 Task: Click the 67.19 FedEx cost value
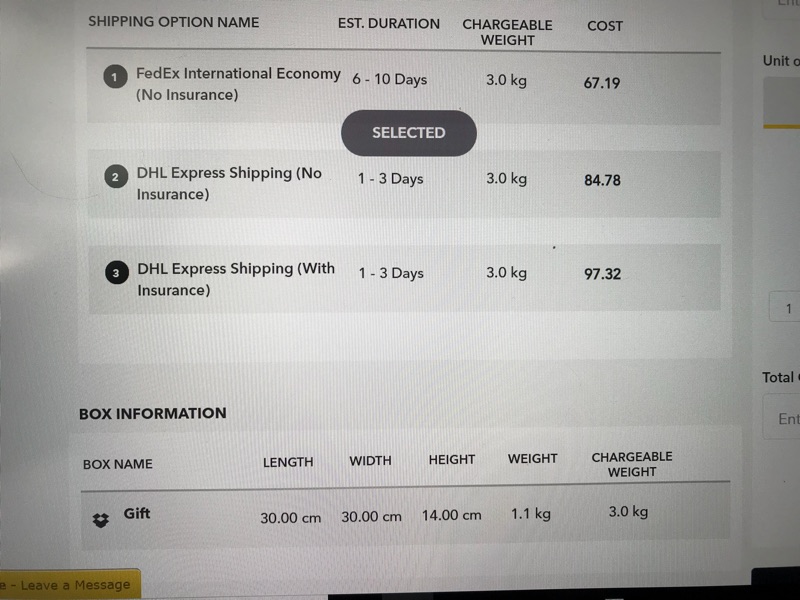coord(602,83)
